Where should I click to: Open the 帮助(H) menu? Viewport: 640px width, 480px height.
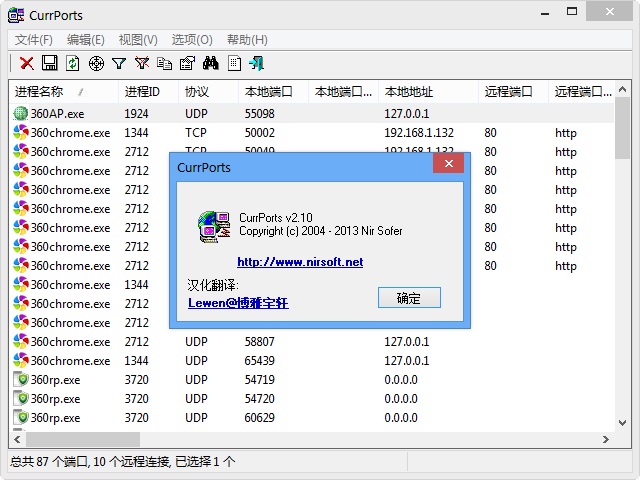click(247, 40)
